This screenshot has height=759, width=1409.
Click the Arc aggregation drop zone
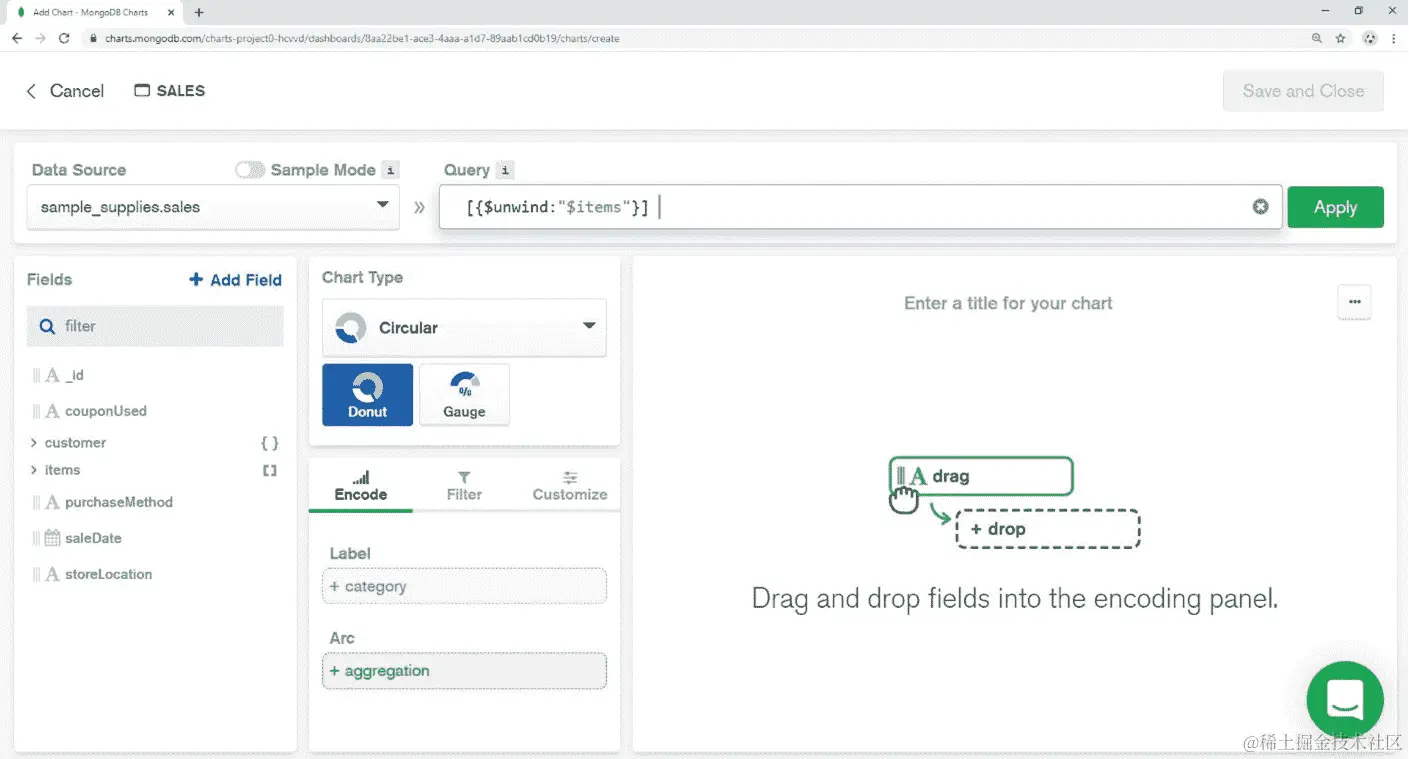[x=464, y=671]
